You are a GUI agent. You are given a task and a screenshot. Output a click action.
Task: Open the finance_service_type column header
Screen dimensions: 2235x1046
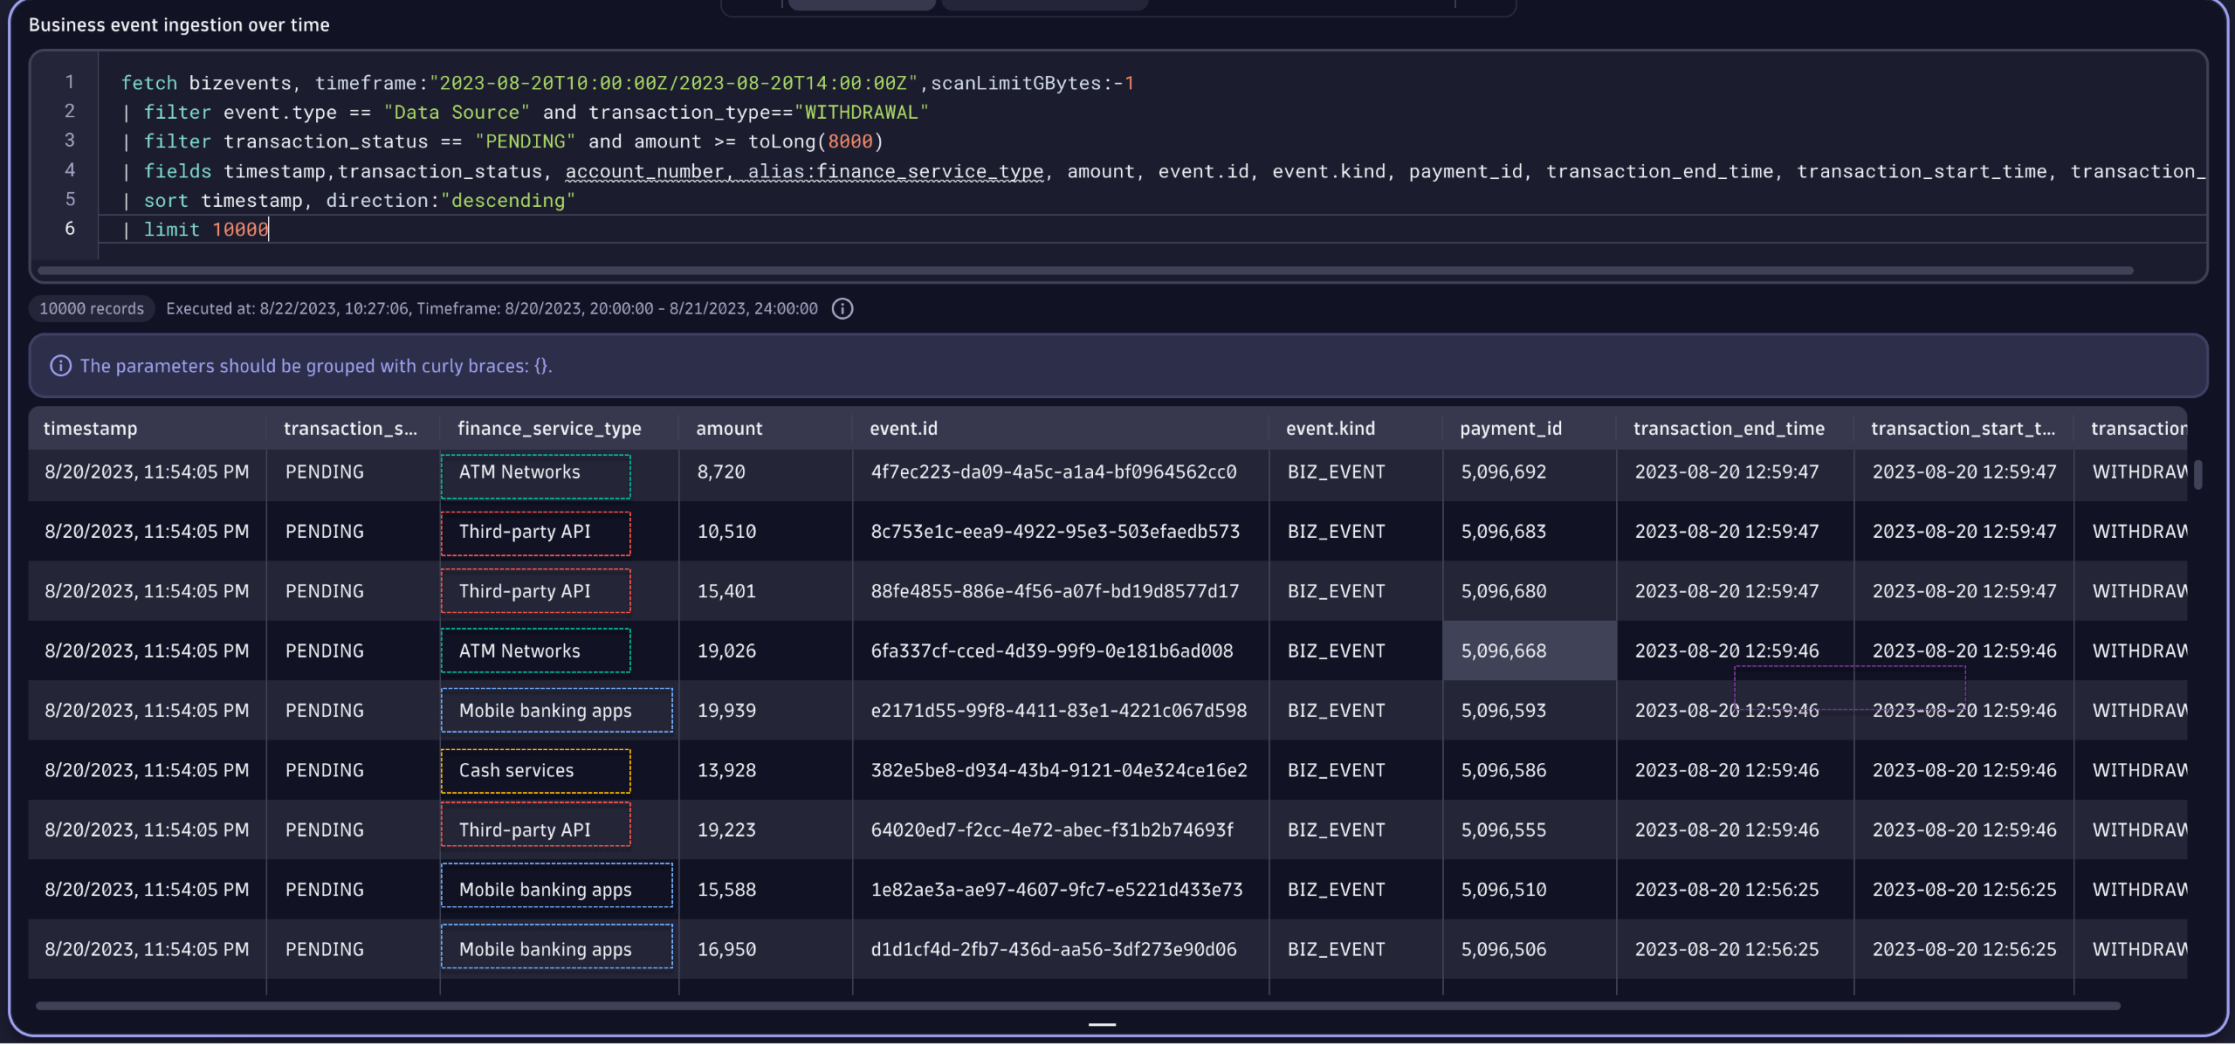pyautogui.click(x=549, y=428)
